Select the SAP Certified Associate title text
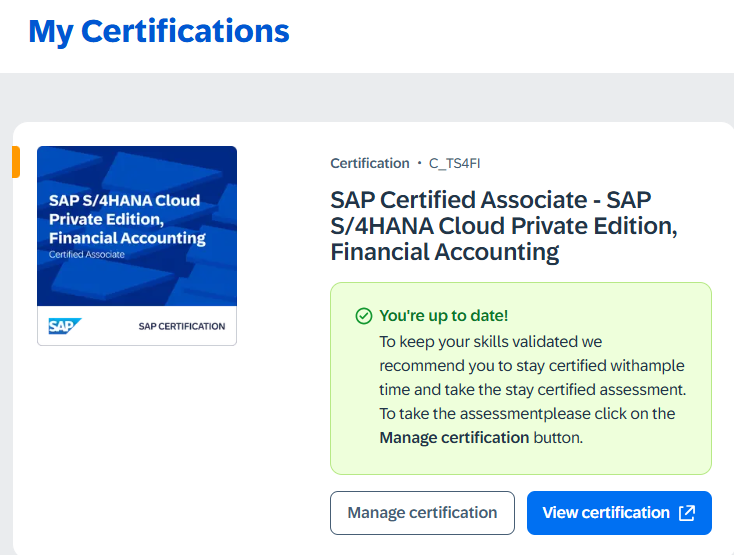The height and width of the screenshot is (555, 734). click(x=504, y=226)
